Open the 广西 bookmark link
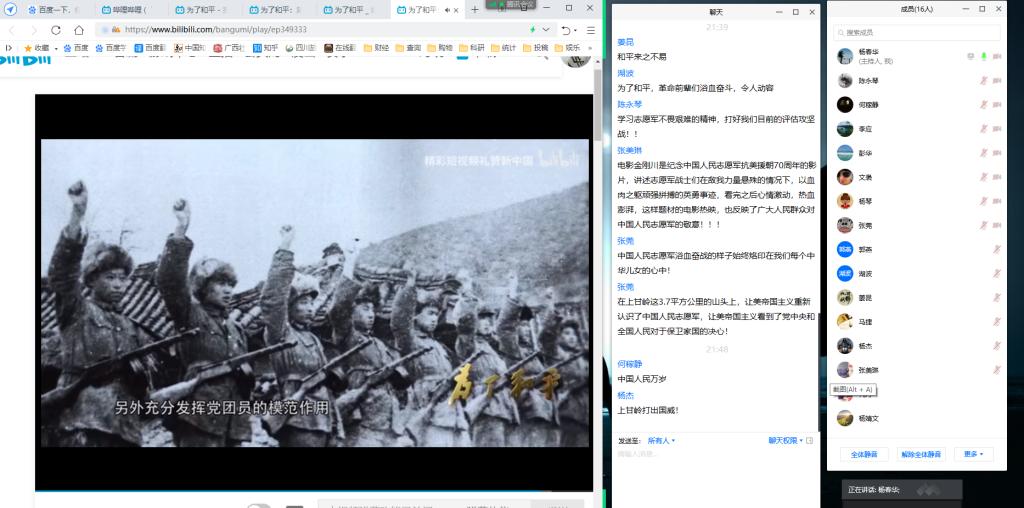This screenshot has width=1024, height=508. coord(229,48)
